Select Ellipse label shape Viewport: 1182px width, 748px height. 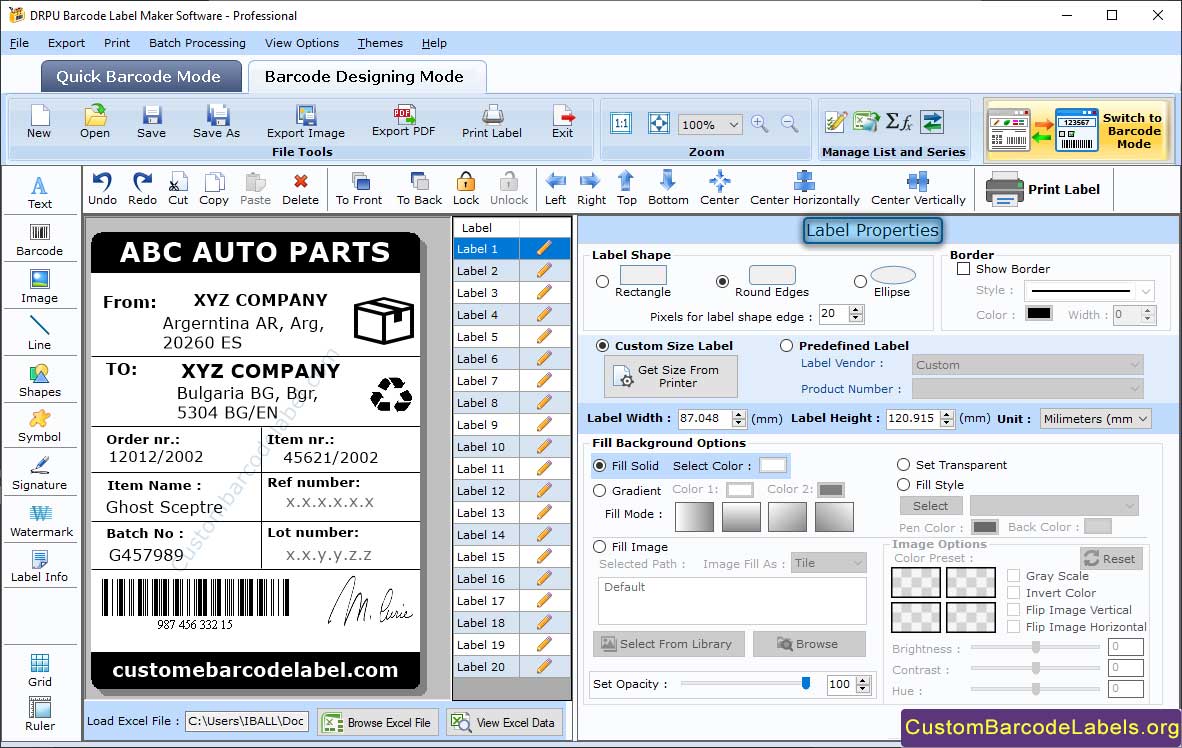pos(860,282)
